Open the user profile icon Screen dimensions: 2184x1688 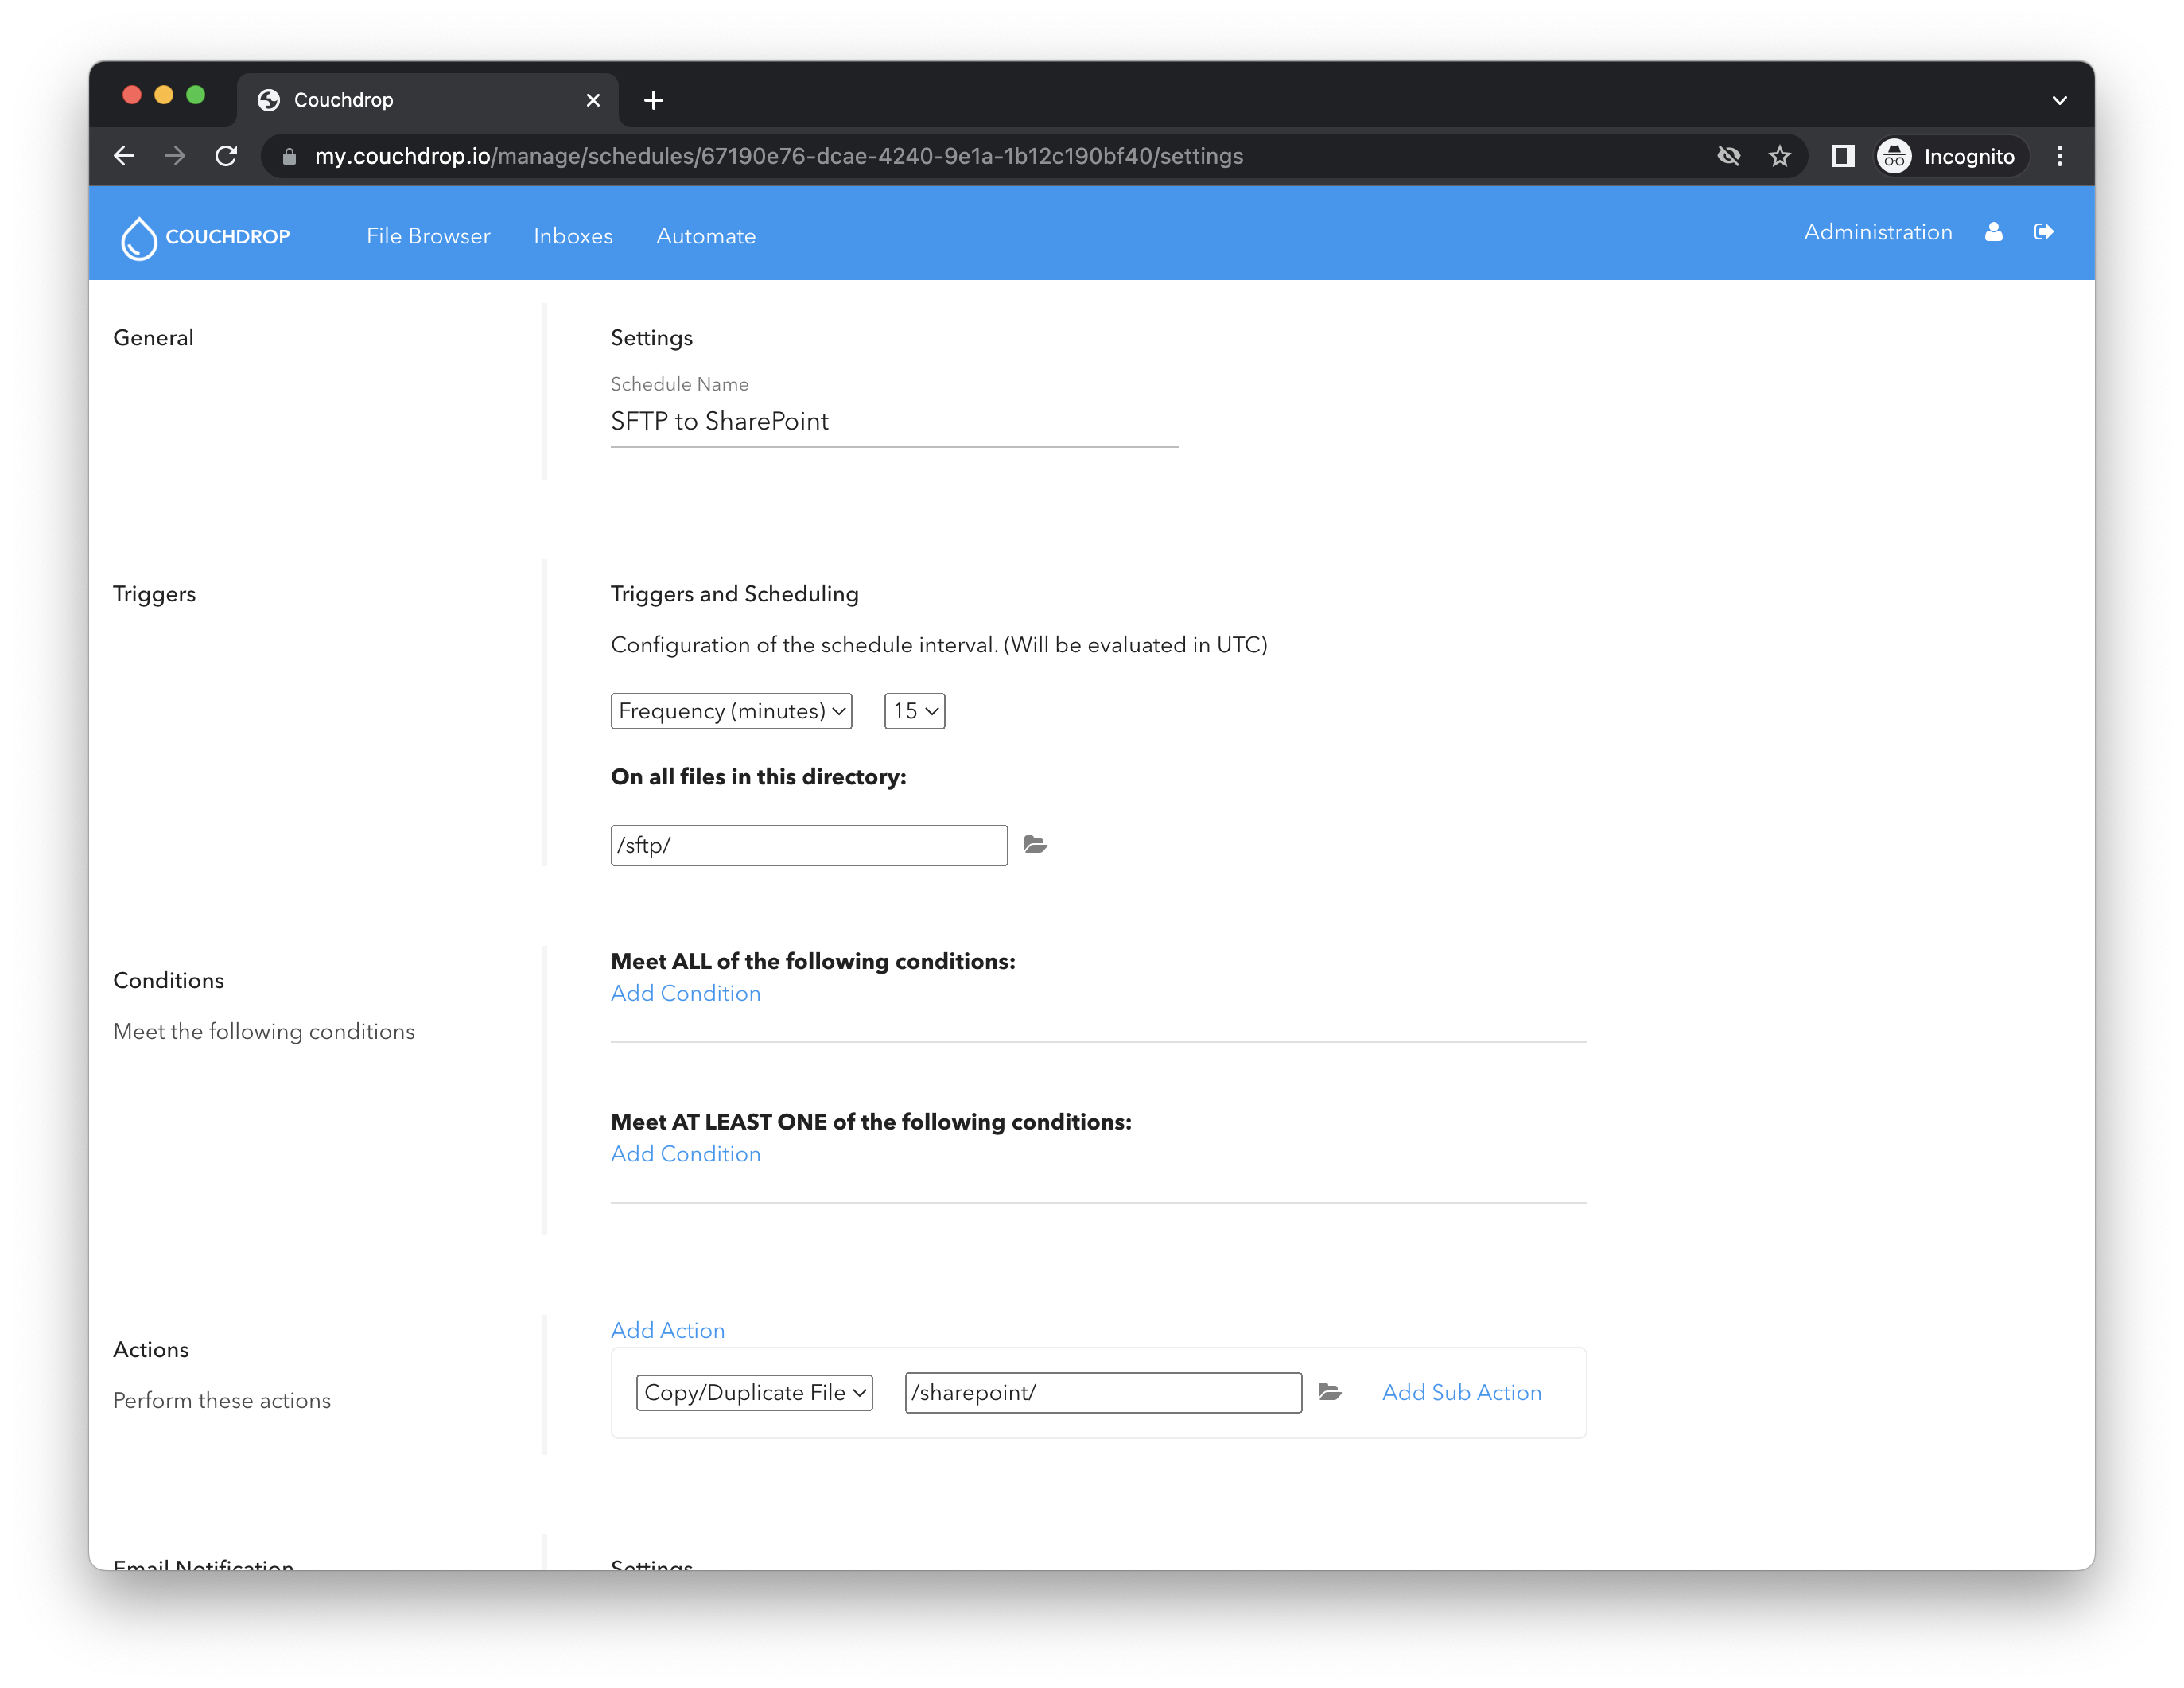[1993, 232]
